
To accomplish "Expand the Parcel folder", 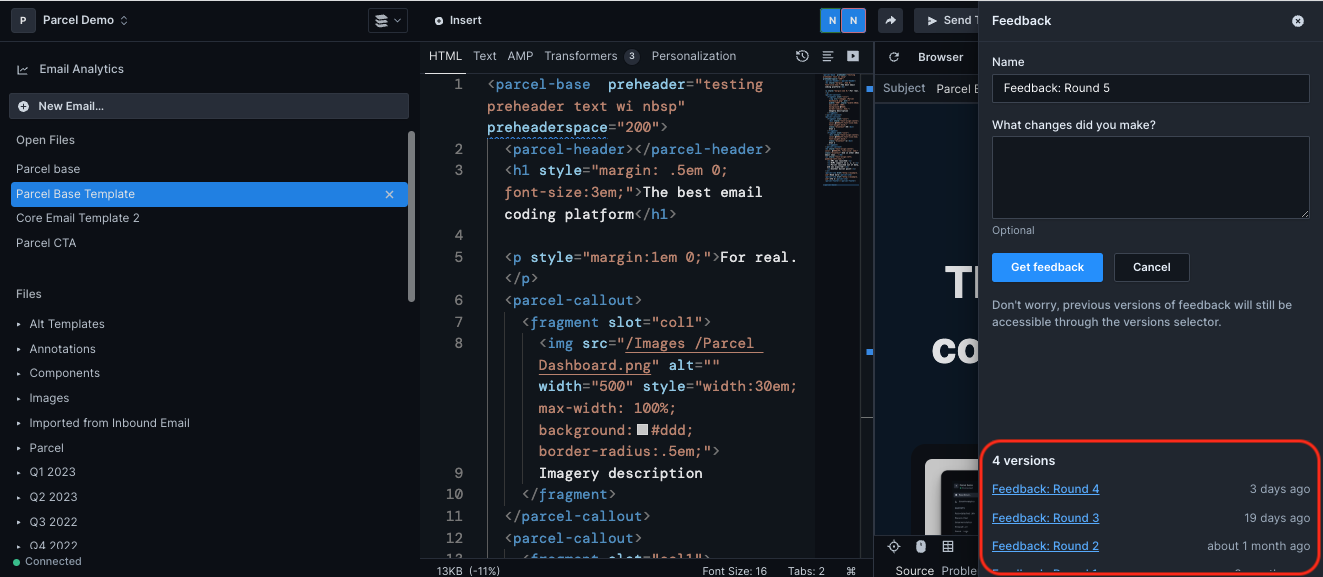I will (40, 448).
